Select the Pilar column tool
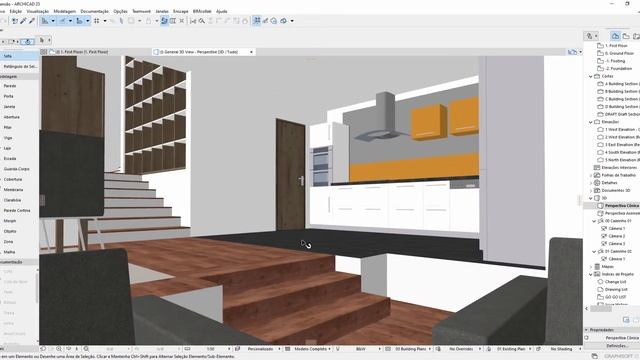The height and width of the screenshot is (360, 640). (19, 127)
